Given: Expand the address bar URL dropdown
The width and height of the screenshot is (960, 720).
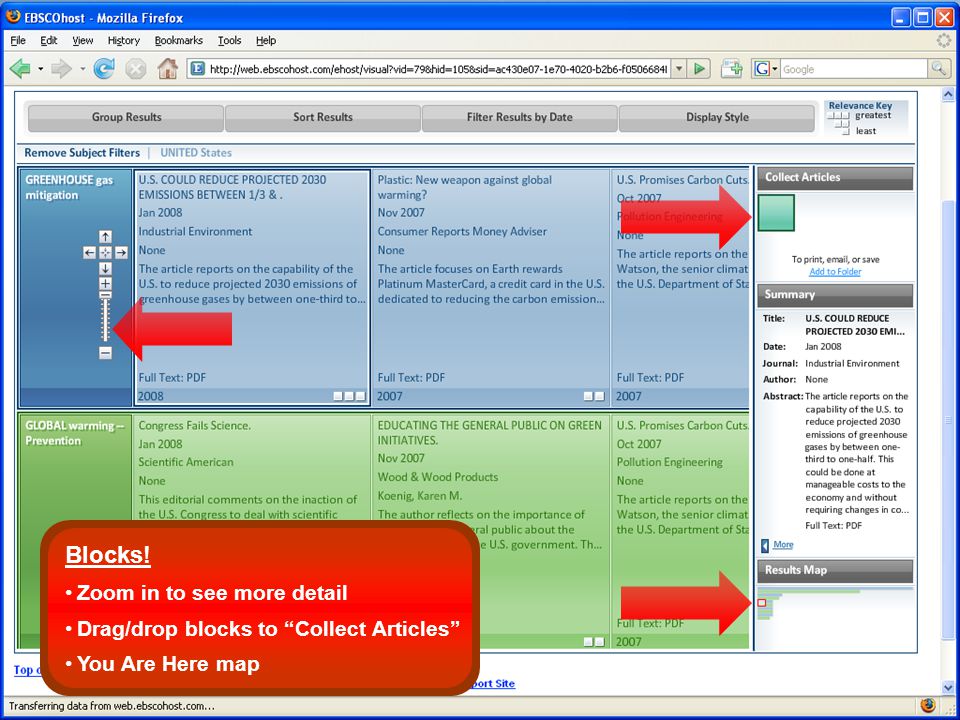Looking at the screenshot, I should [x=678, y=69].
